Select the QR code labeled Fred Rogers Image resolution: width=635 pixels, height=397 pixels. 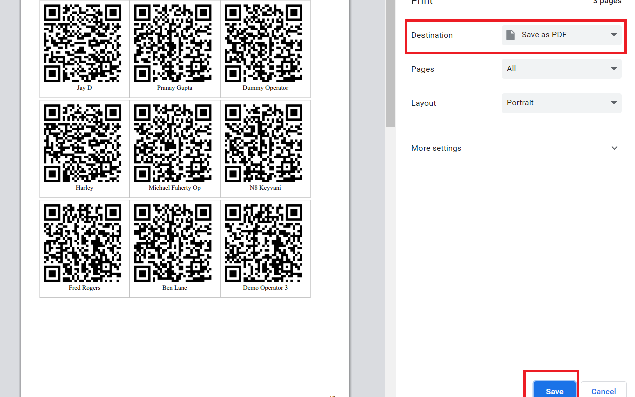tap(82, 243)
